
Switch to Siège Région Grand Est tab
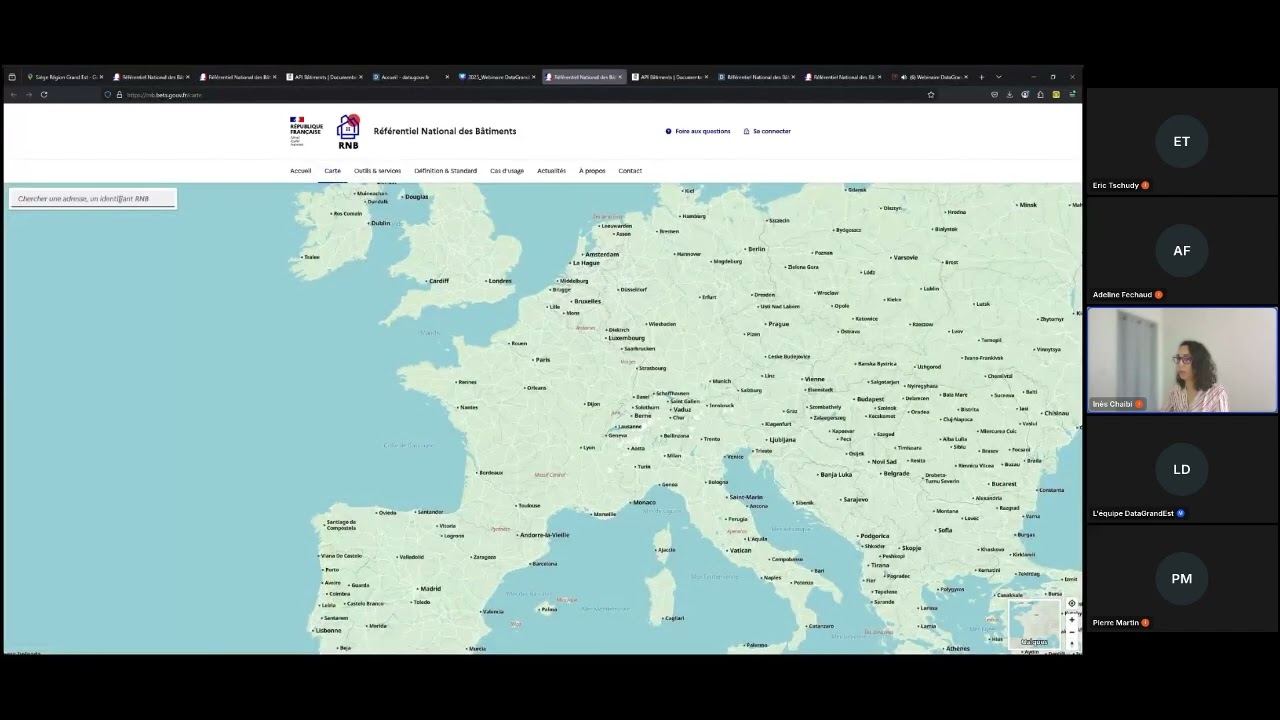65,77
